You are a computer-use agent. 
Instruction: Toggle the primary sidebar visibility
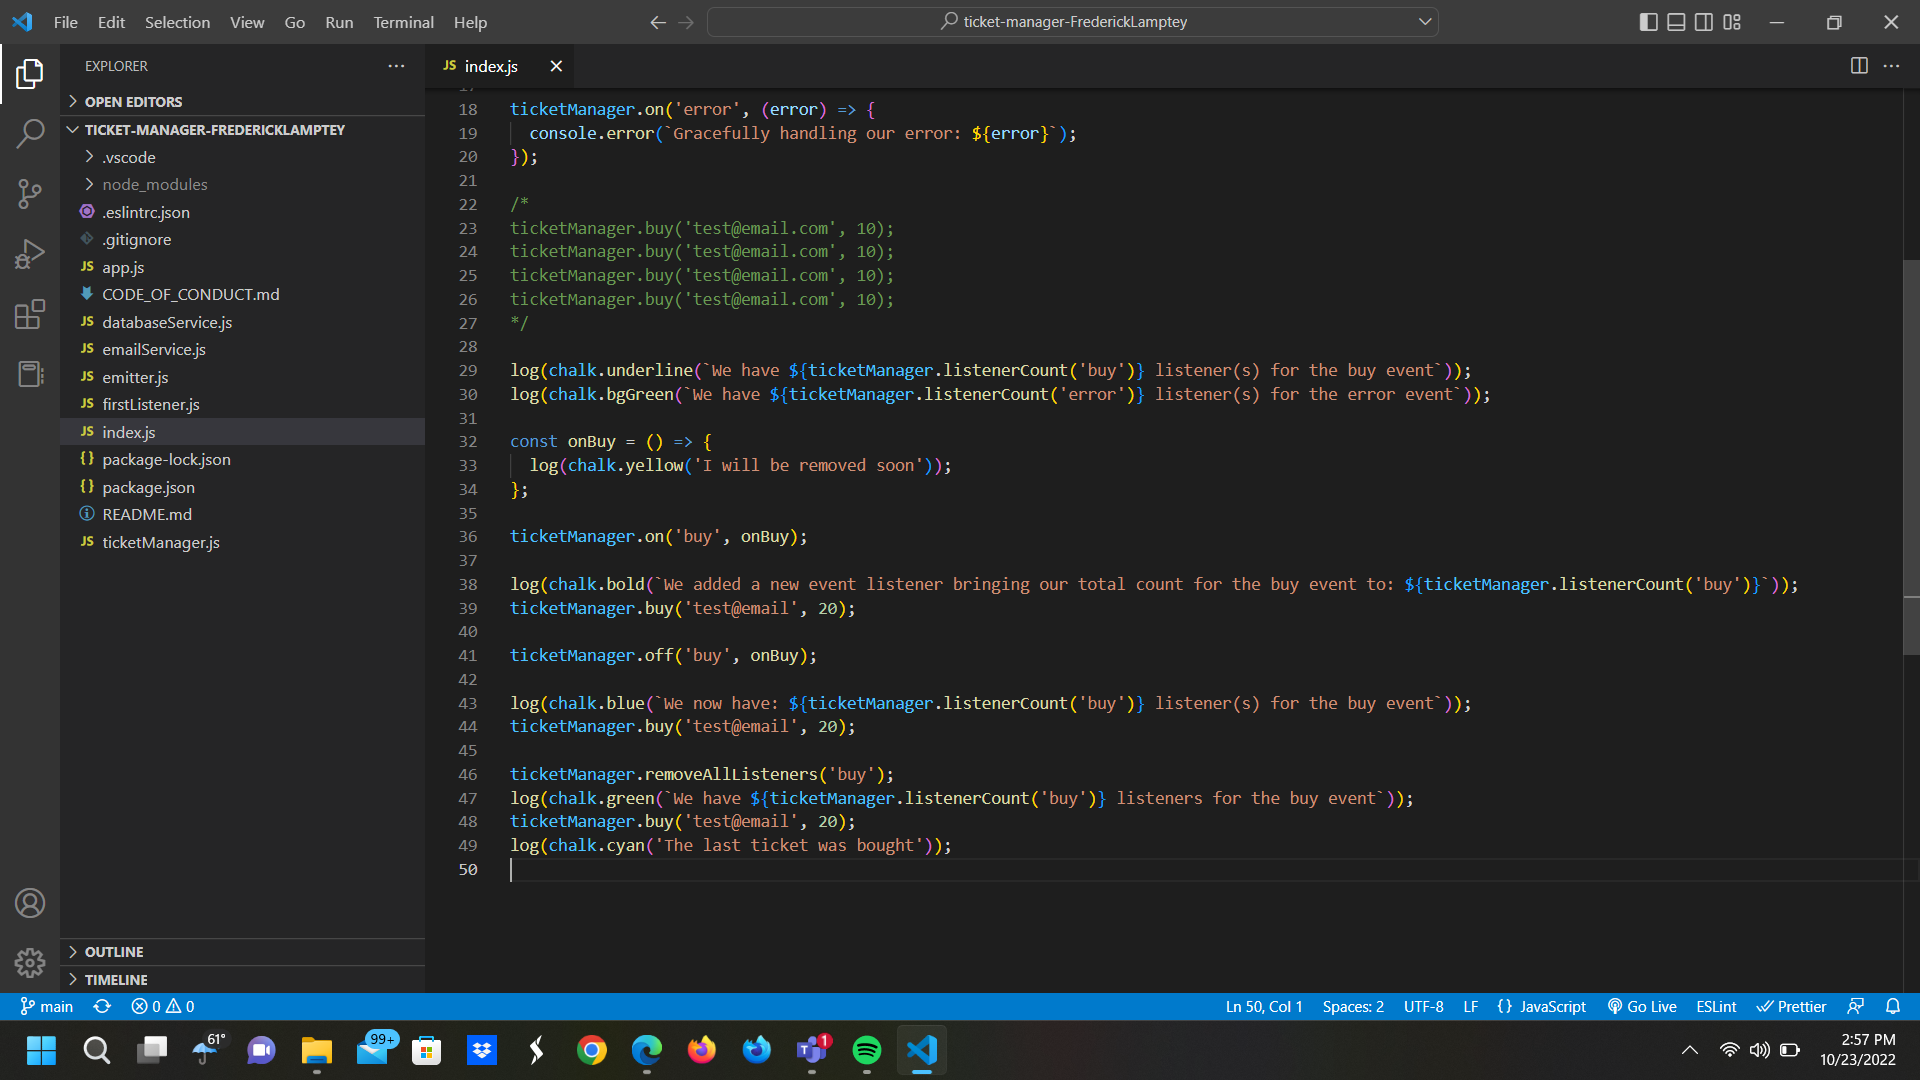click(x=1649, y=22)
